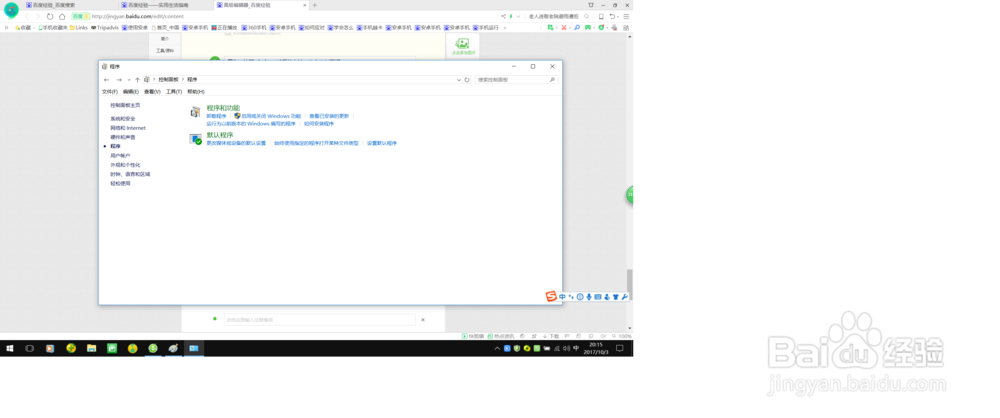
Task: Click the browser home button
Action: point(62,16)
